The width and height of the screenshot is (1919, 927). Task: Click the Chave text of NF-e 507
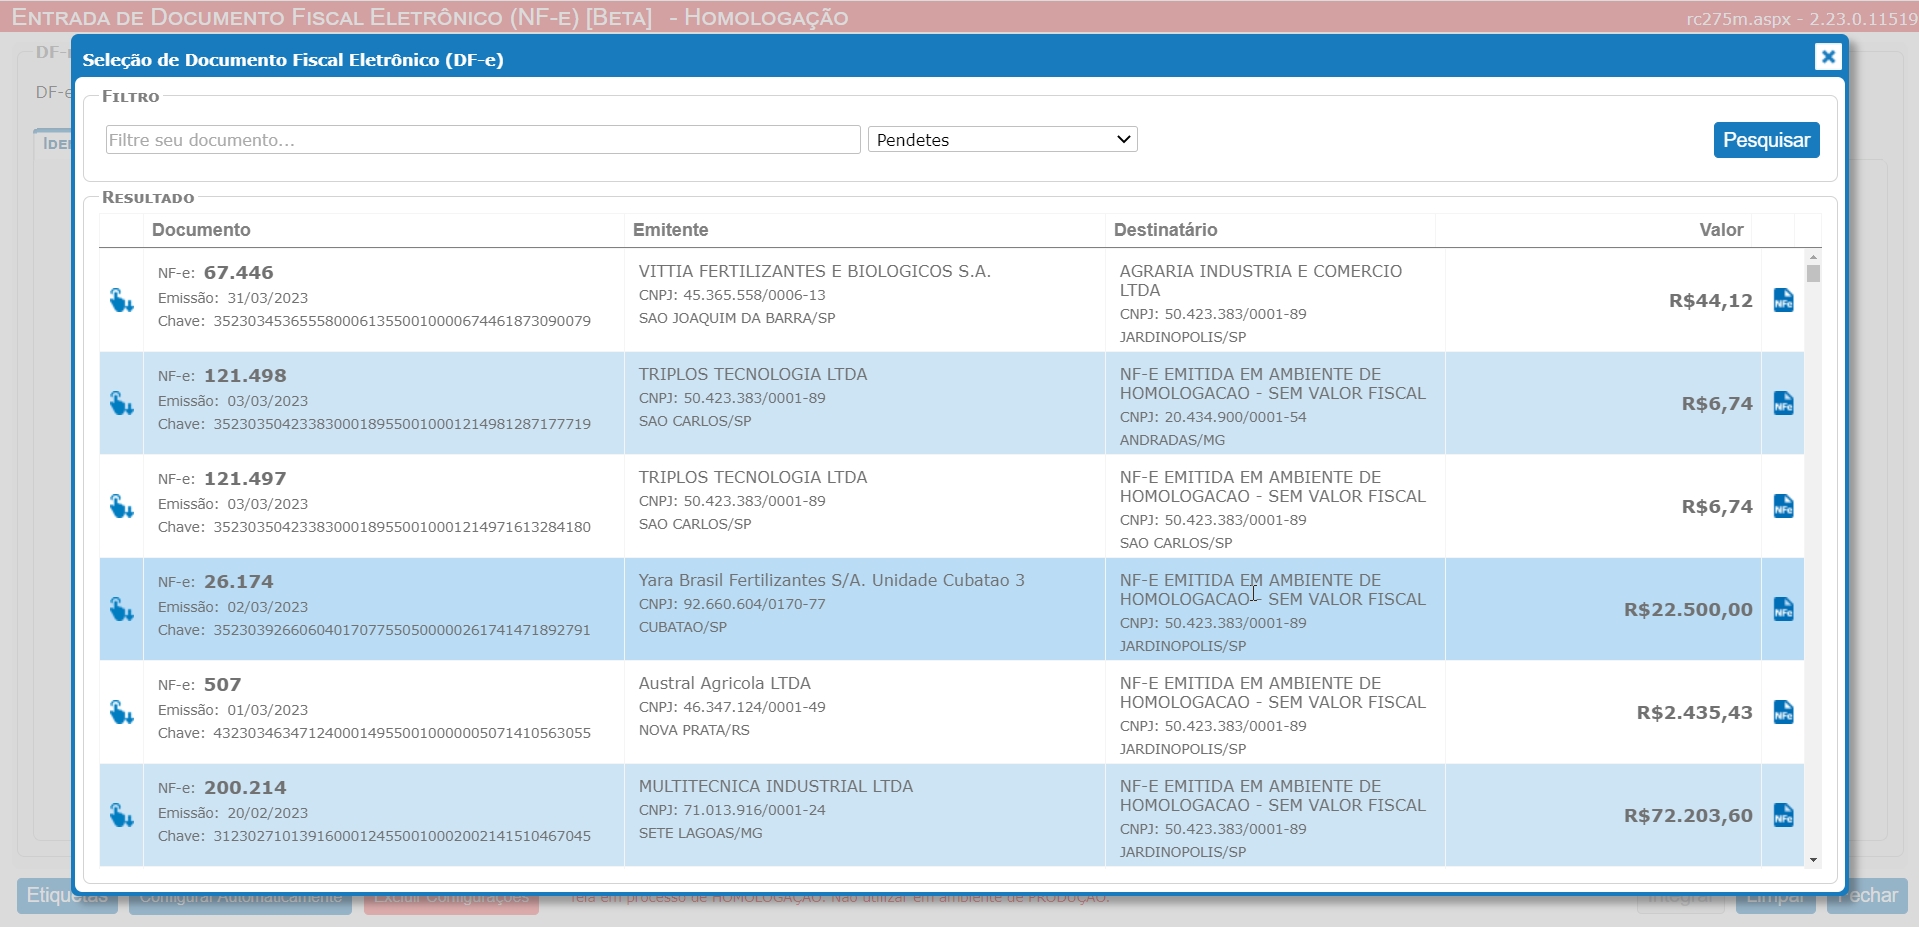pyautogui.click(x=374, y=733)
